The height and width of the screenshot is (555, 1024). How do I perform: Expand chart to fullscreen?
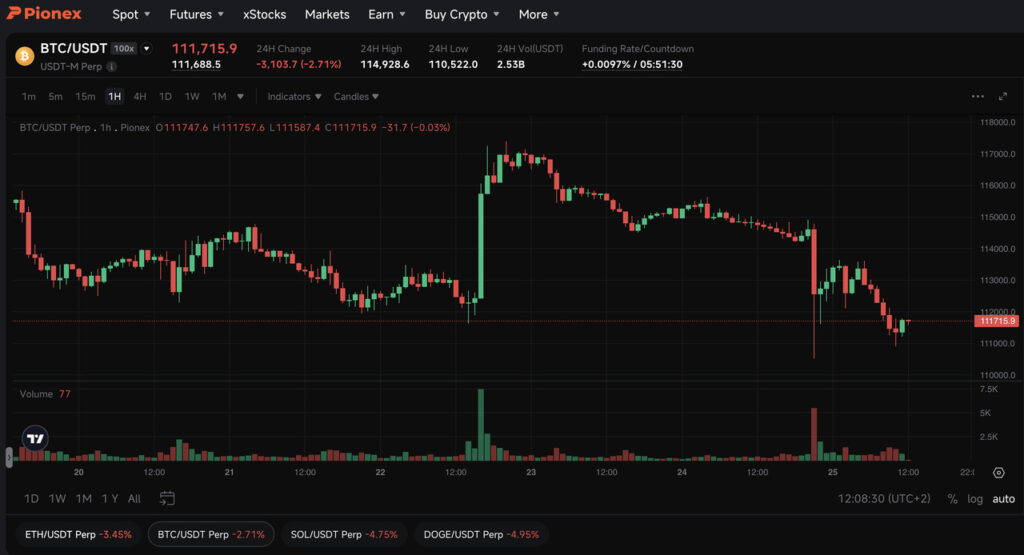coord(1003,97)
